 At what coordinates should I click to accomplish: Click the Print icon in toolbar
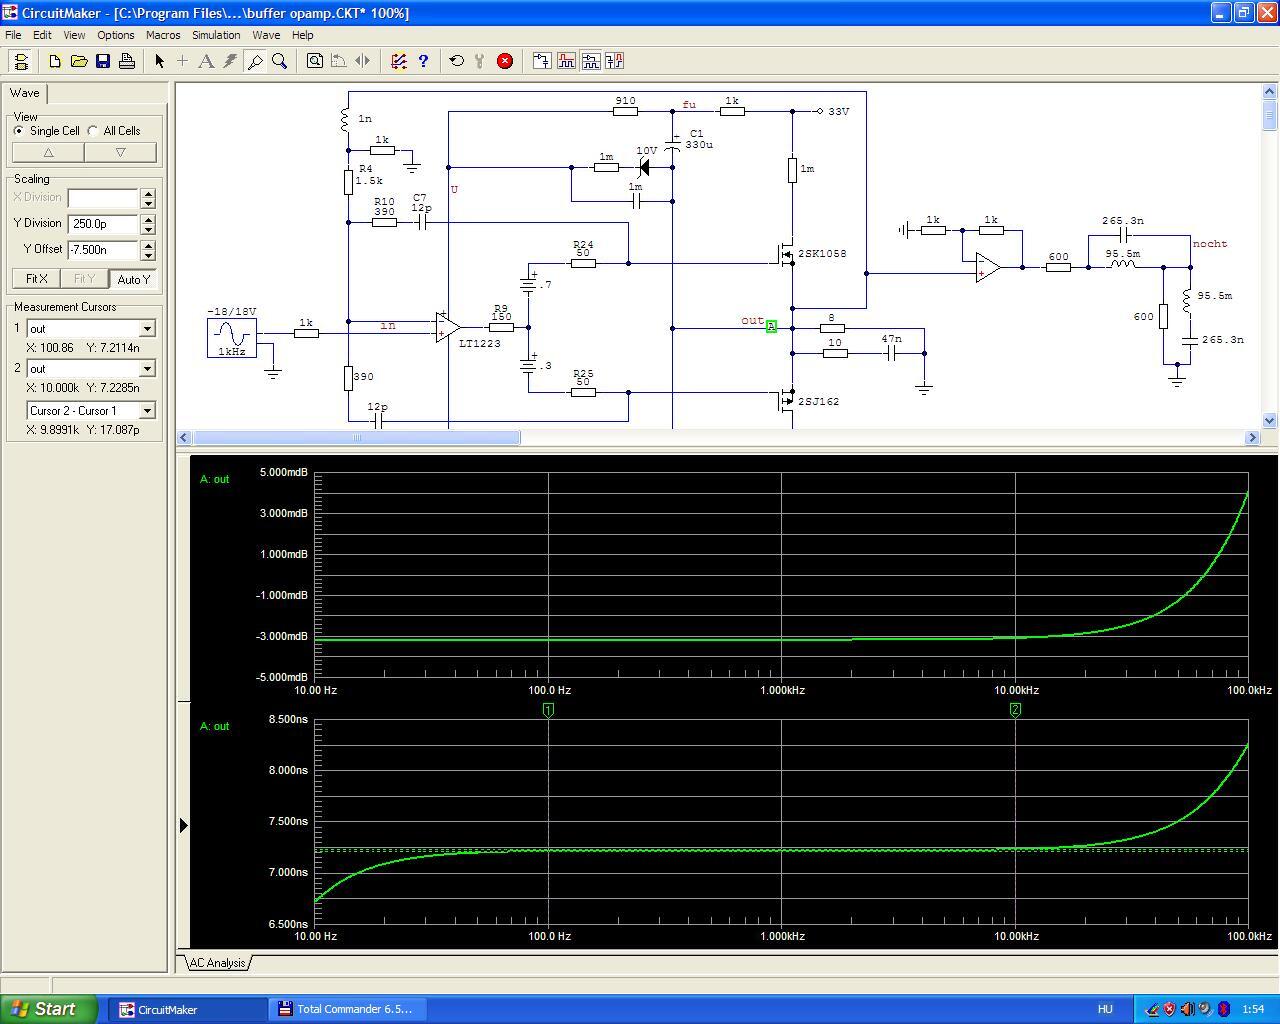coord(127,61)
